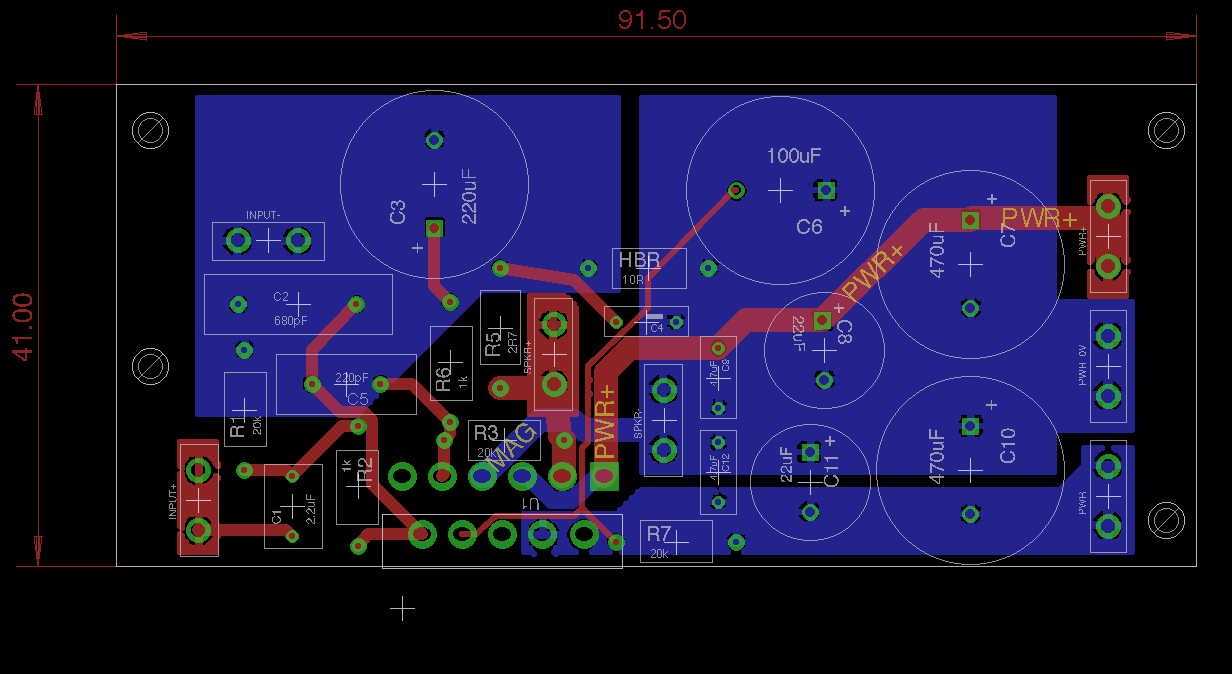Click the top-right mounting hole
The width and height of the screenshot is (1232, 674).
pos(1166,130)
